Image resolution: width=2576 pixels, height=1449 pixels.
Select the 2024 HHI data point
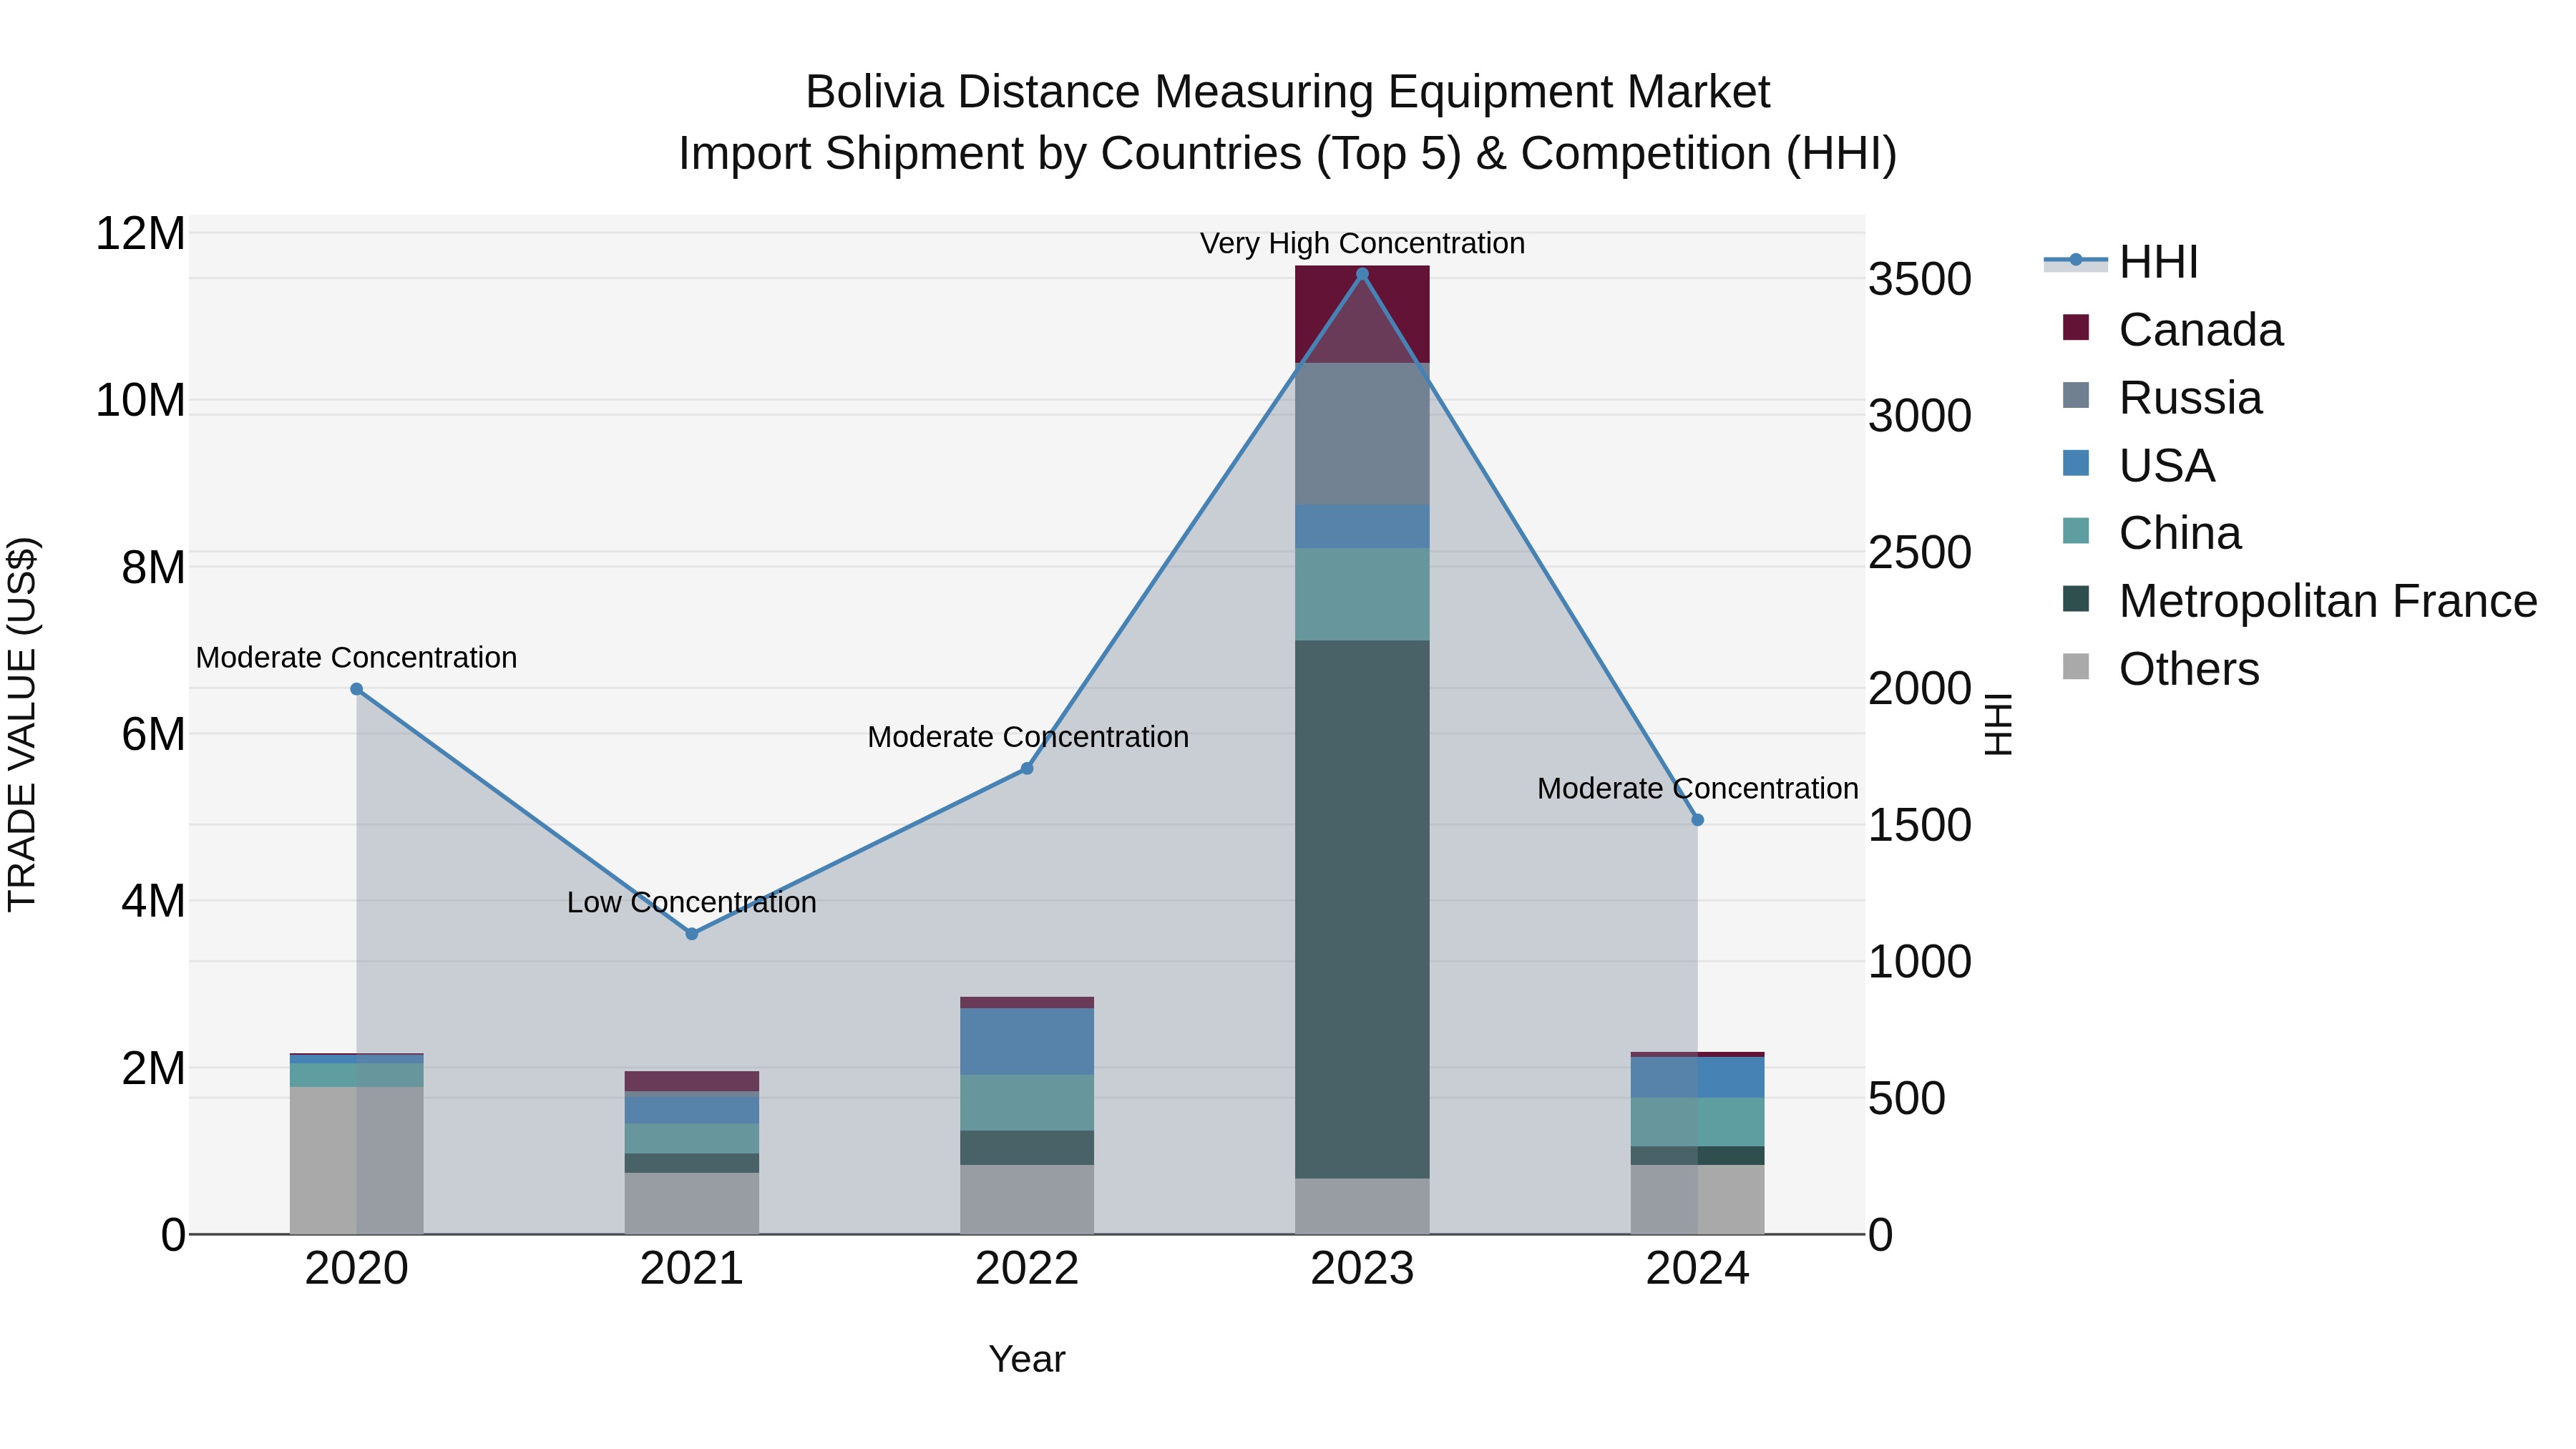(1697, 820)
